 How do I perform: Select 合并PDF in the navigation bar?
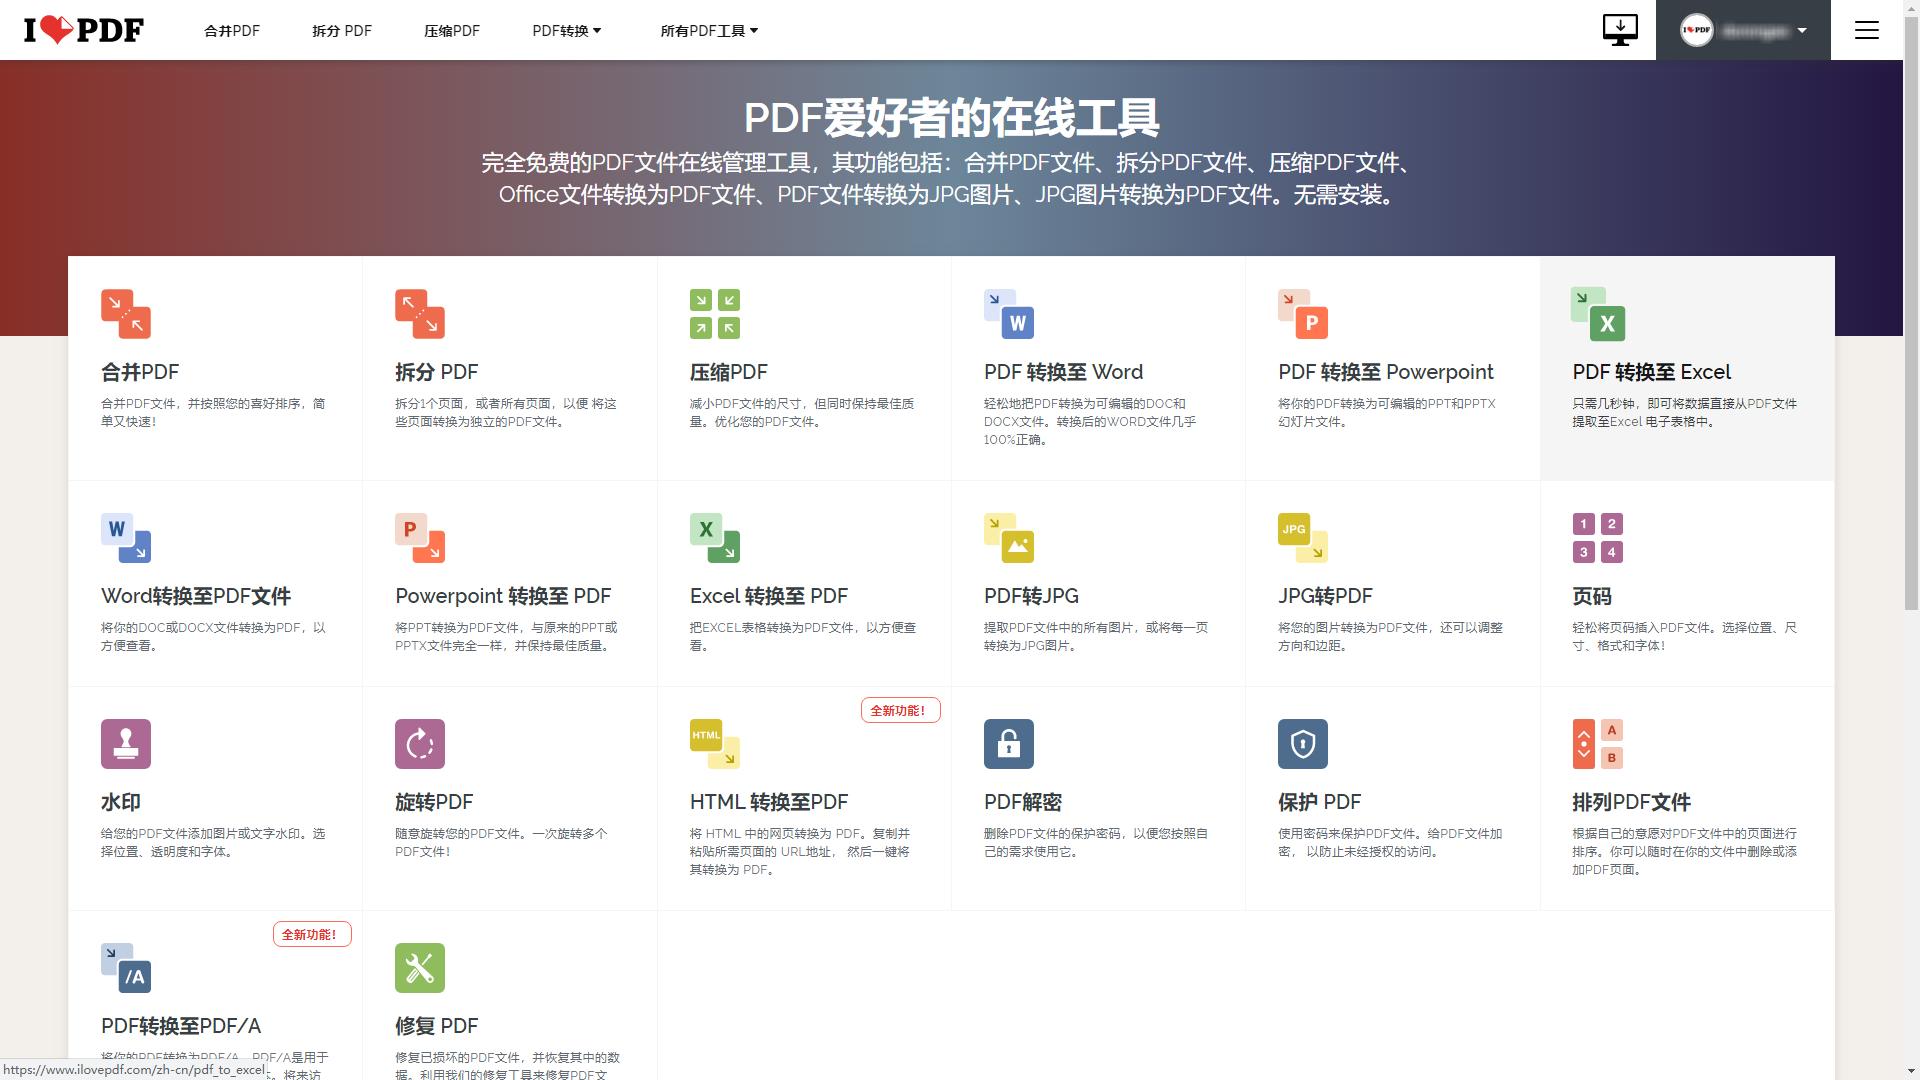tap(231, 31)
